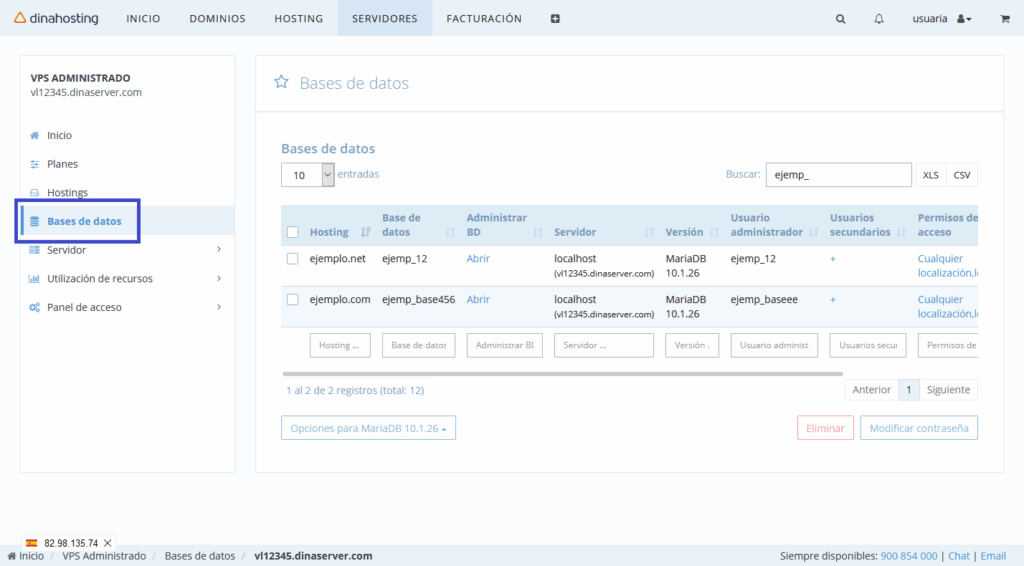This screenshot has height=566, width=1024.
Task: Open the HOSTING menu
Action: [x=298, y=19]
